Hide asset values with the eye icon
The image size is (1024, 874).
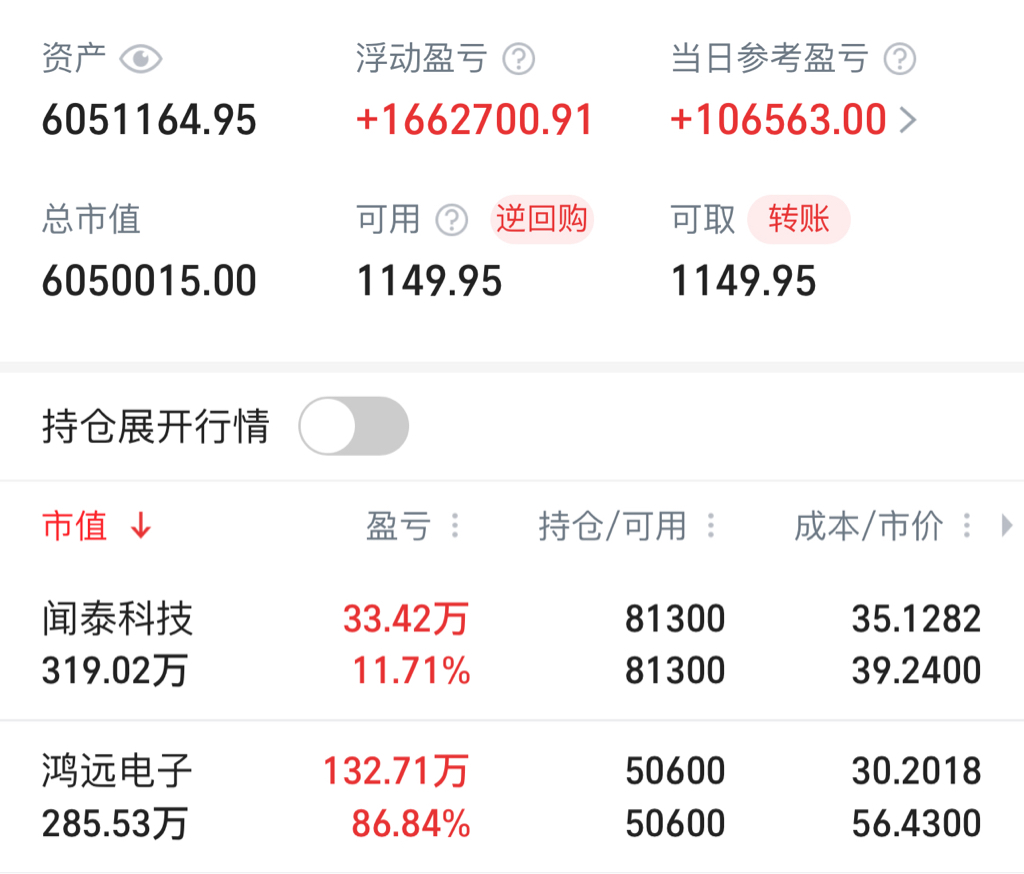click(140, 59)
